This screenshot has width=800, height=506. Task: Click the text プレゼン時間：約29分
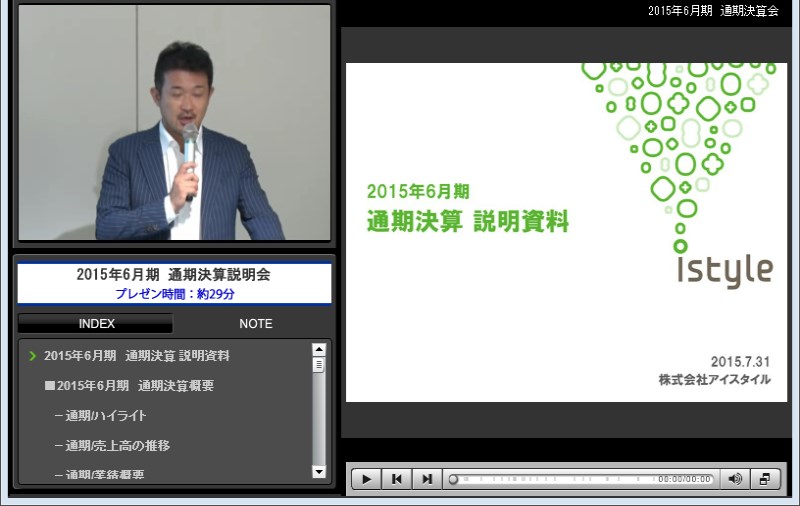coord(174,294)
